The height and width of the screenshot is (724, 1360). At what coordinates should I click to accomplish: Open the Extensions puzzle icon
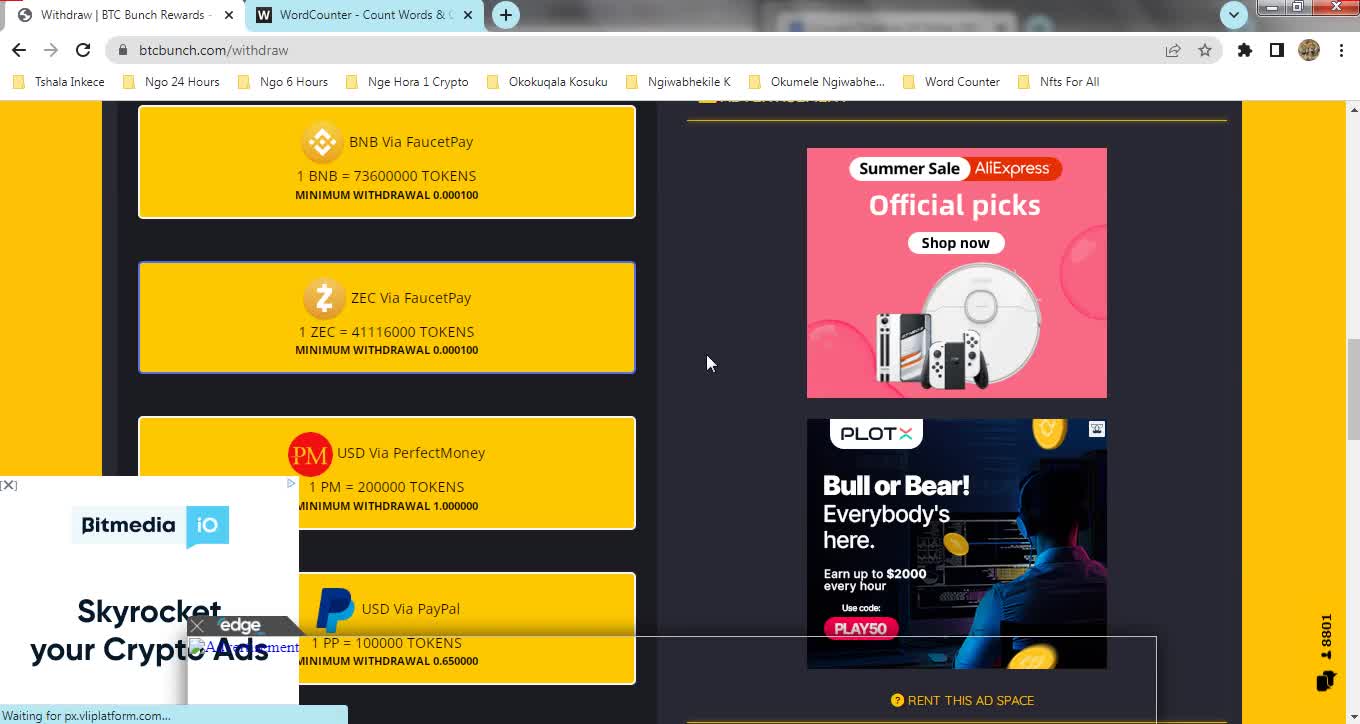point(1245,50)
